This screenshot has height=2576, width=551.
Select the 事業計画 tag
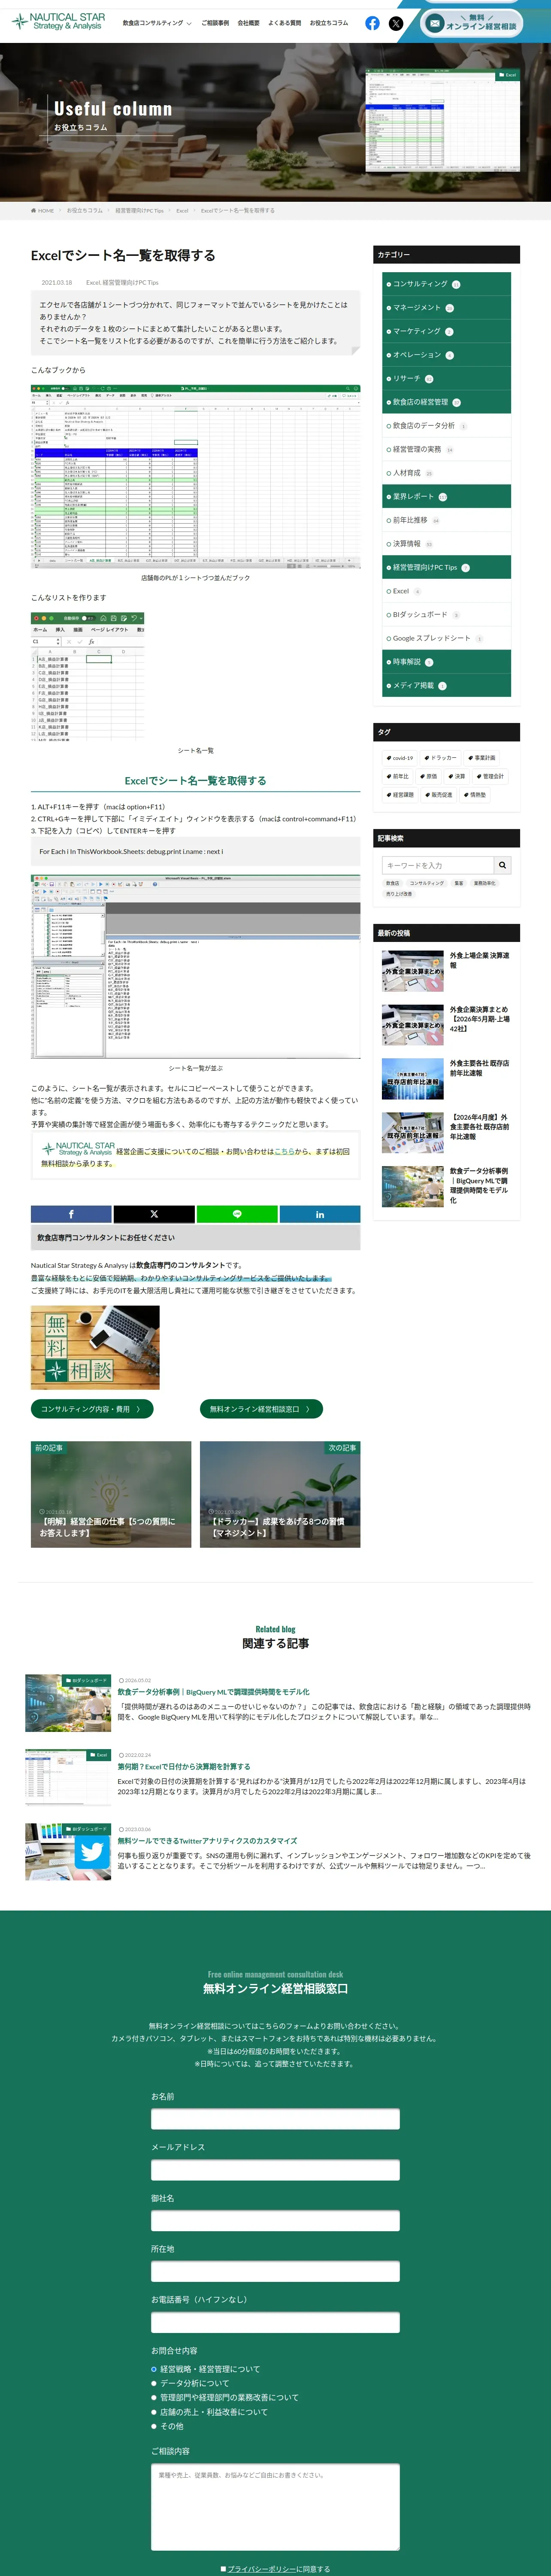coord(482,758)
